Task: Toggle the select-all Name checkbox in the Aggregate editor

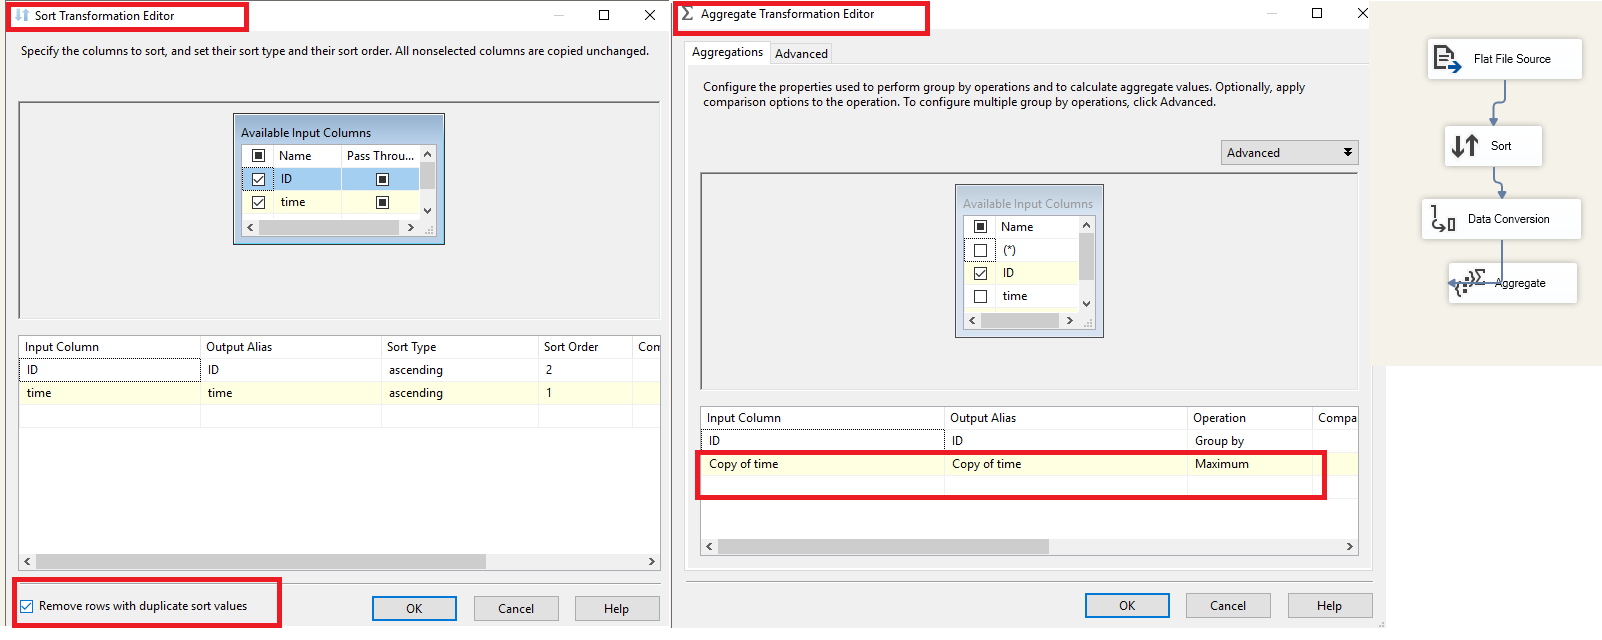Action: pos(980,227)
